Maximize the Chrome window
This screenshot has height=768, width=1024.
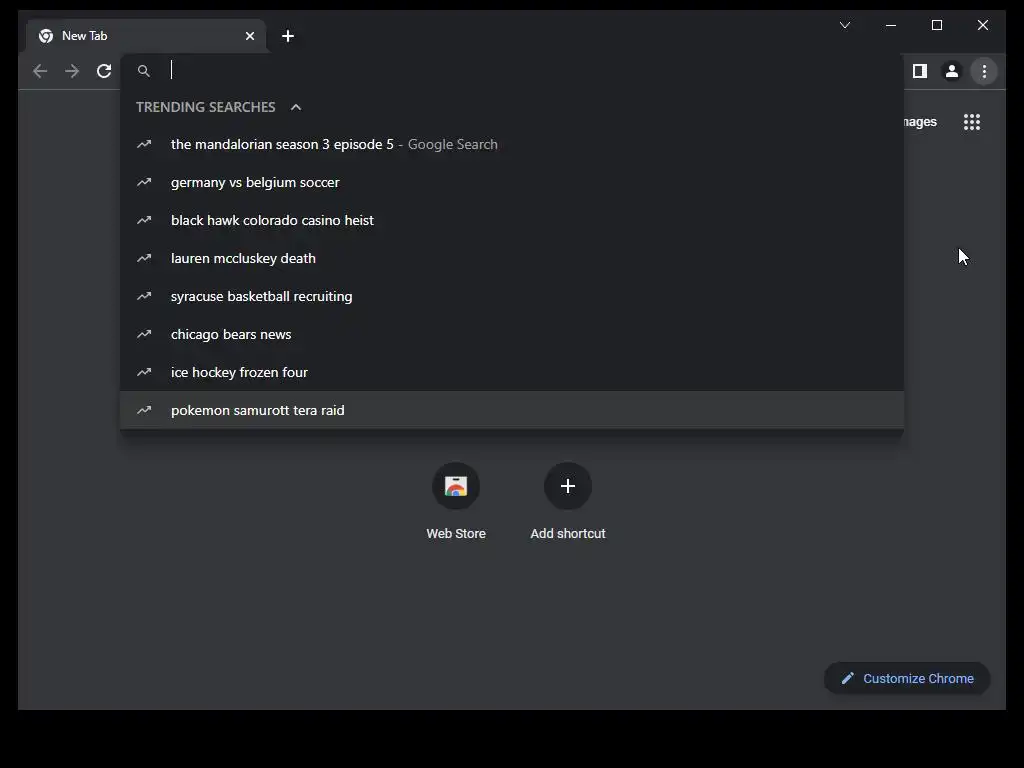(x=936, y=25)
